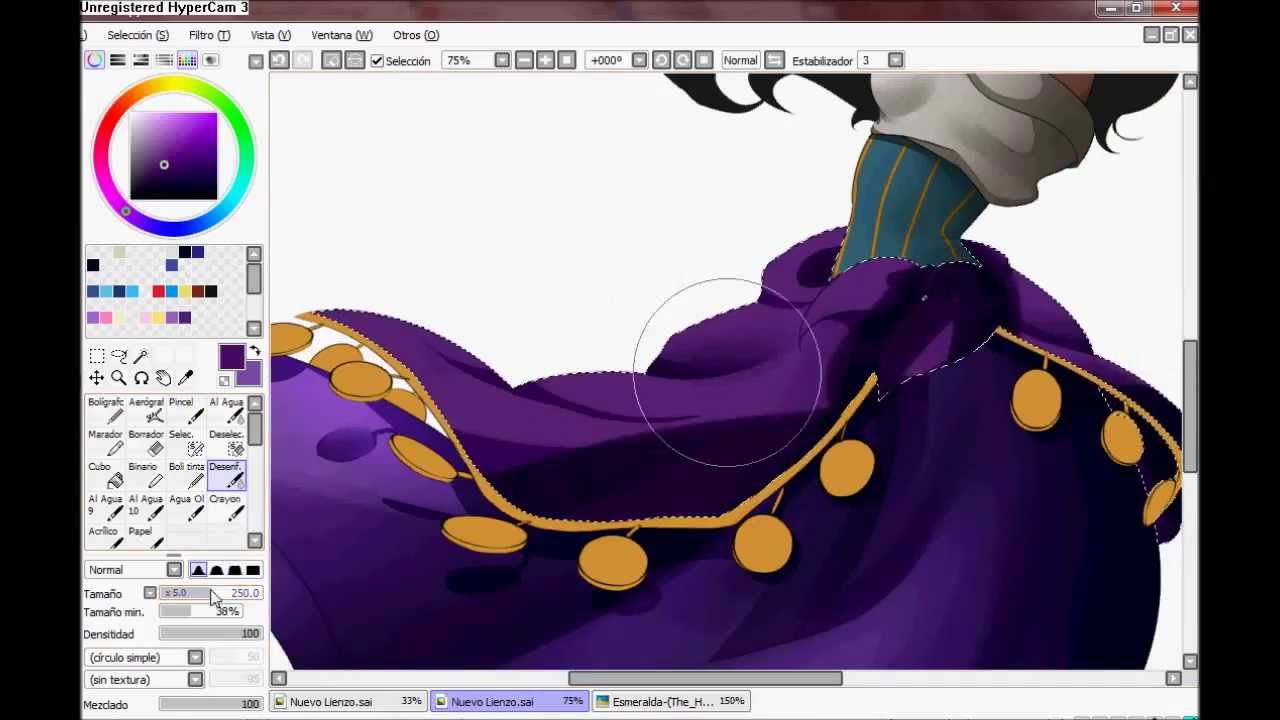Image resolution: width=1280 pixels, height=720 pixels.
Task: Choose the Al Agua 10 brush
Action: (x=146, y=507)
